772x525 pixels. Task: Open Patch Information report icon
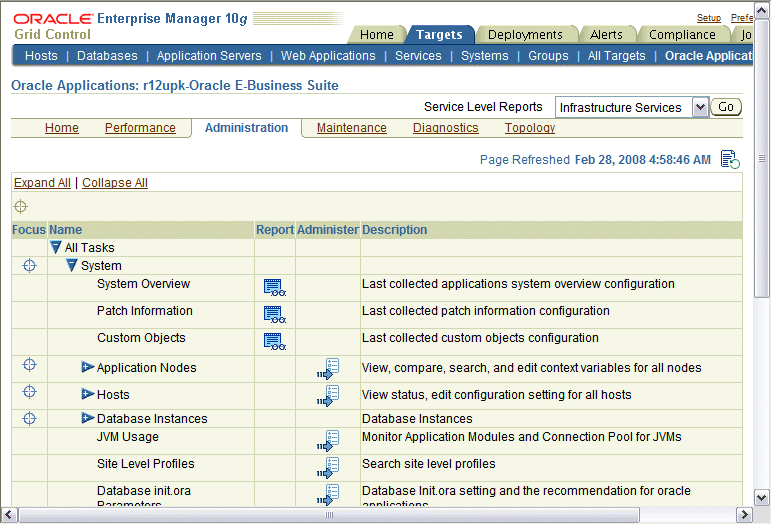[275, 315]
